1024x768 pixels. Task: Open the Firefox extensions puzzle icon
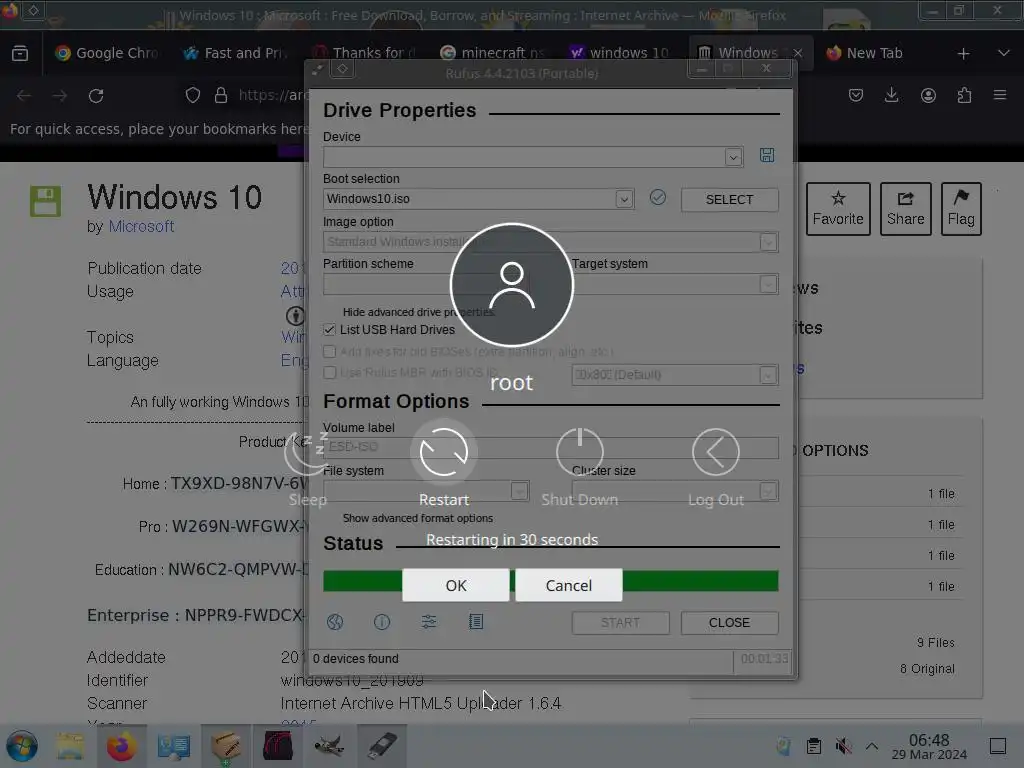click(964, 95)
